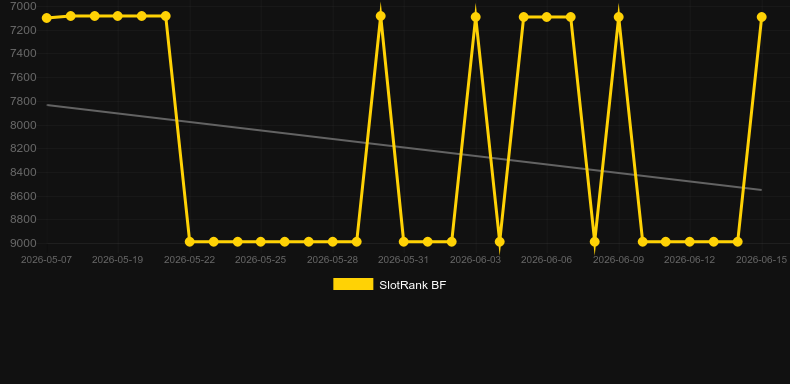Click the 8200 y-axis label

(23, 148)
